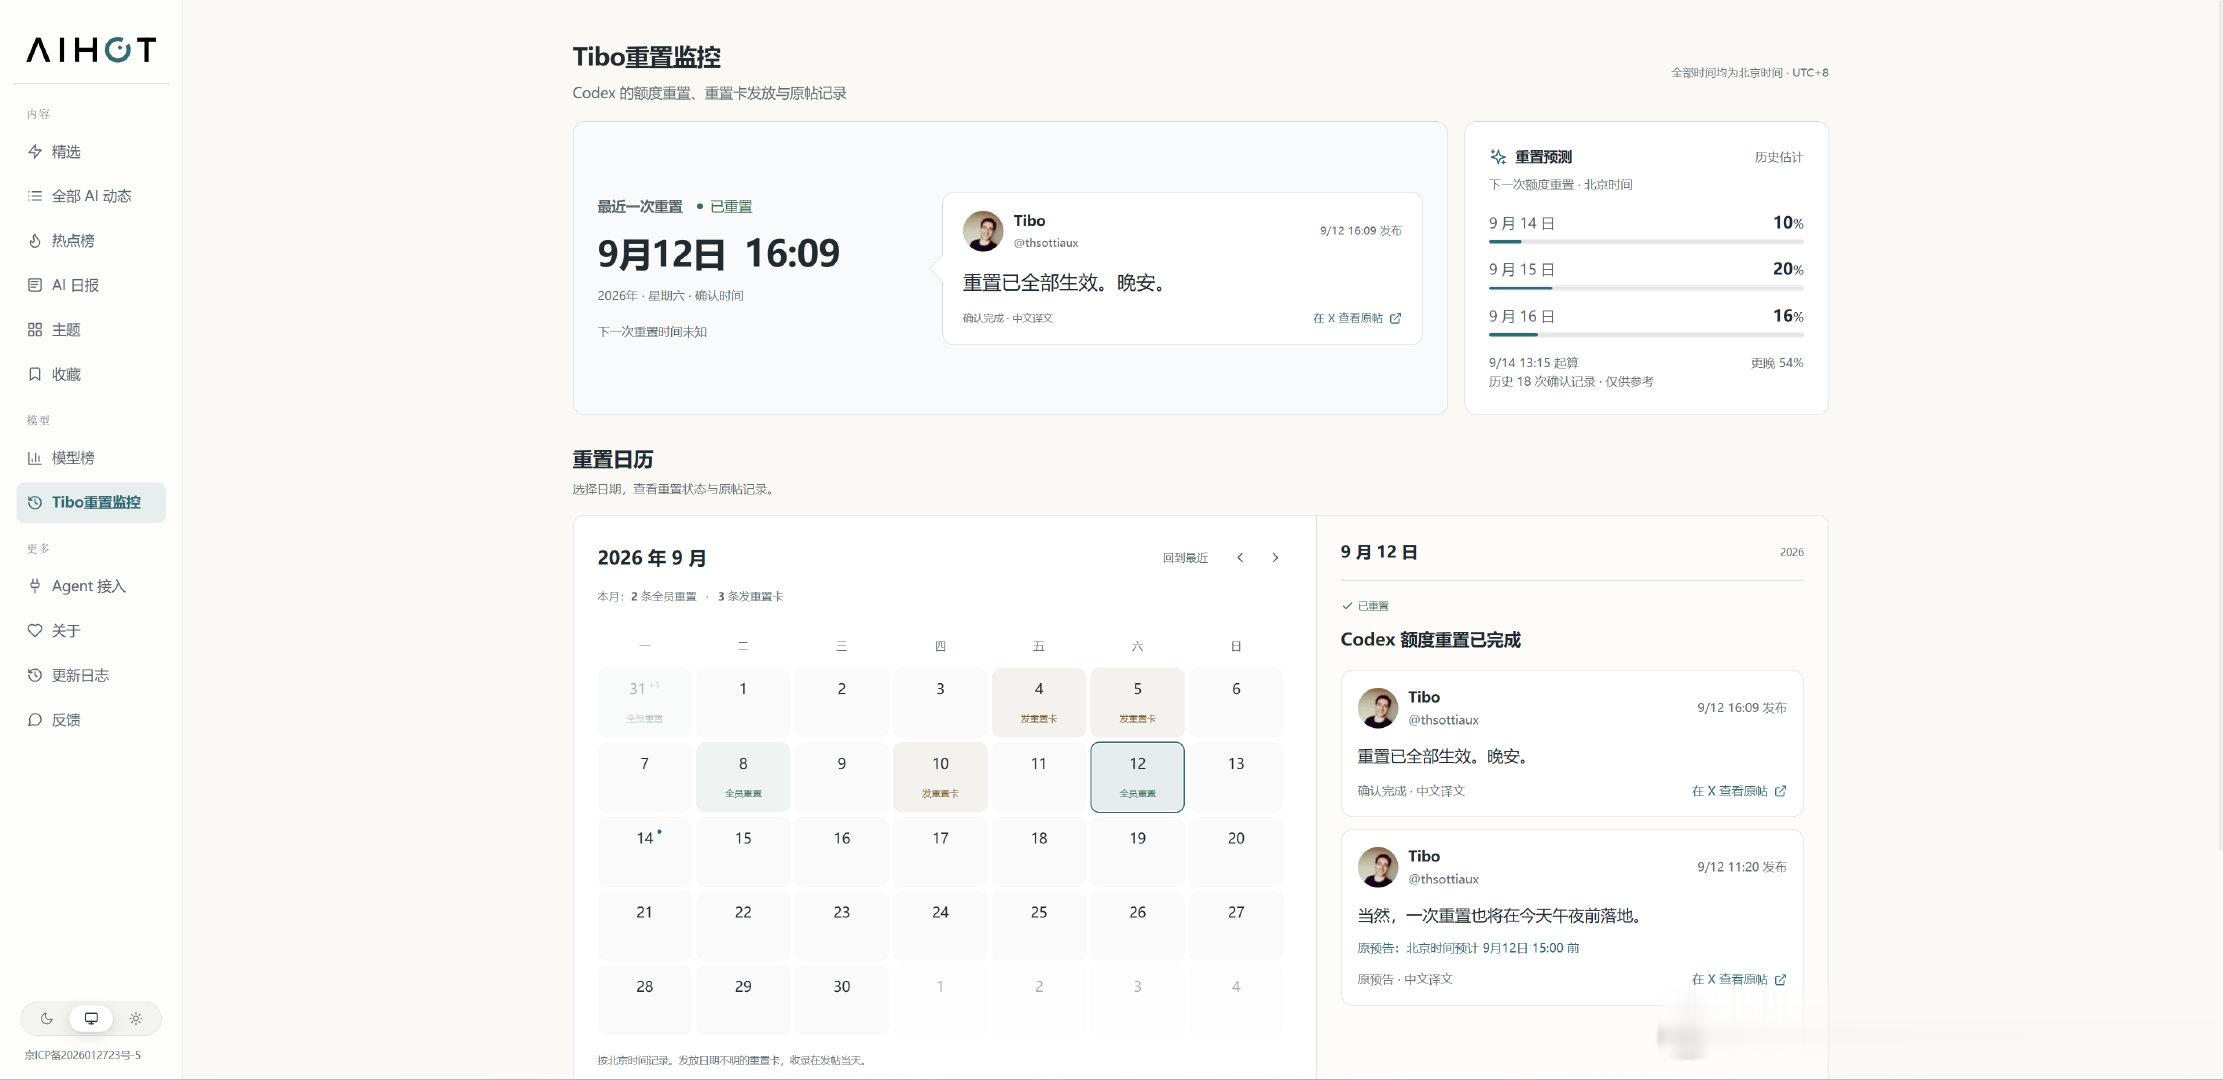Viewport: 2223px width, 1080px height.
Task: Select calendar day 14 with dot marker
Action: (x=645, y=851)
